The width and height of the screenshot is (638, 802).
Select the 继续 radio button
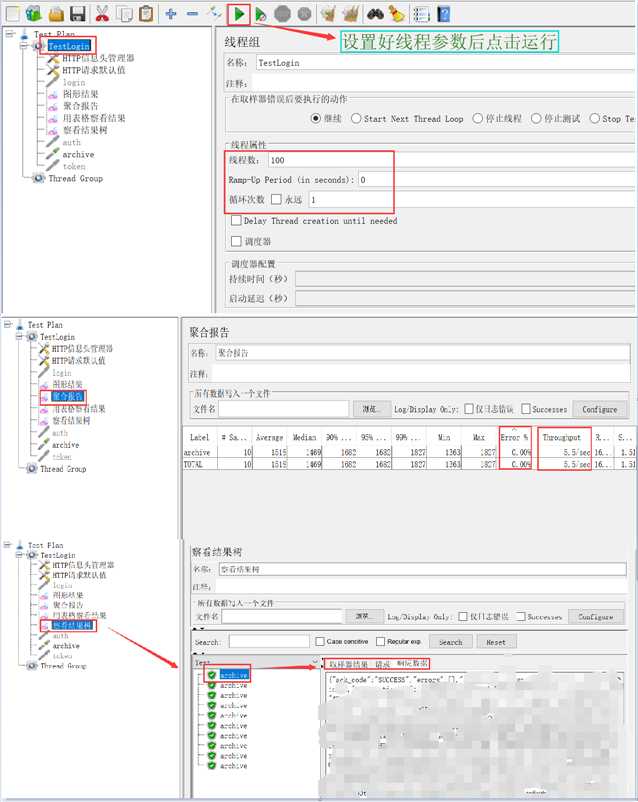316,119
